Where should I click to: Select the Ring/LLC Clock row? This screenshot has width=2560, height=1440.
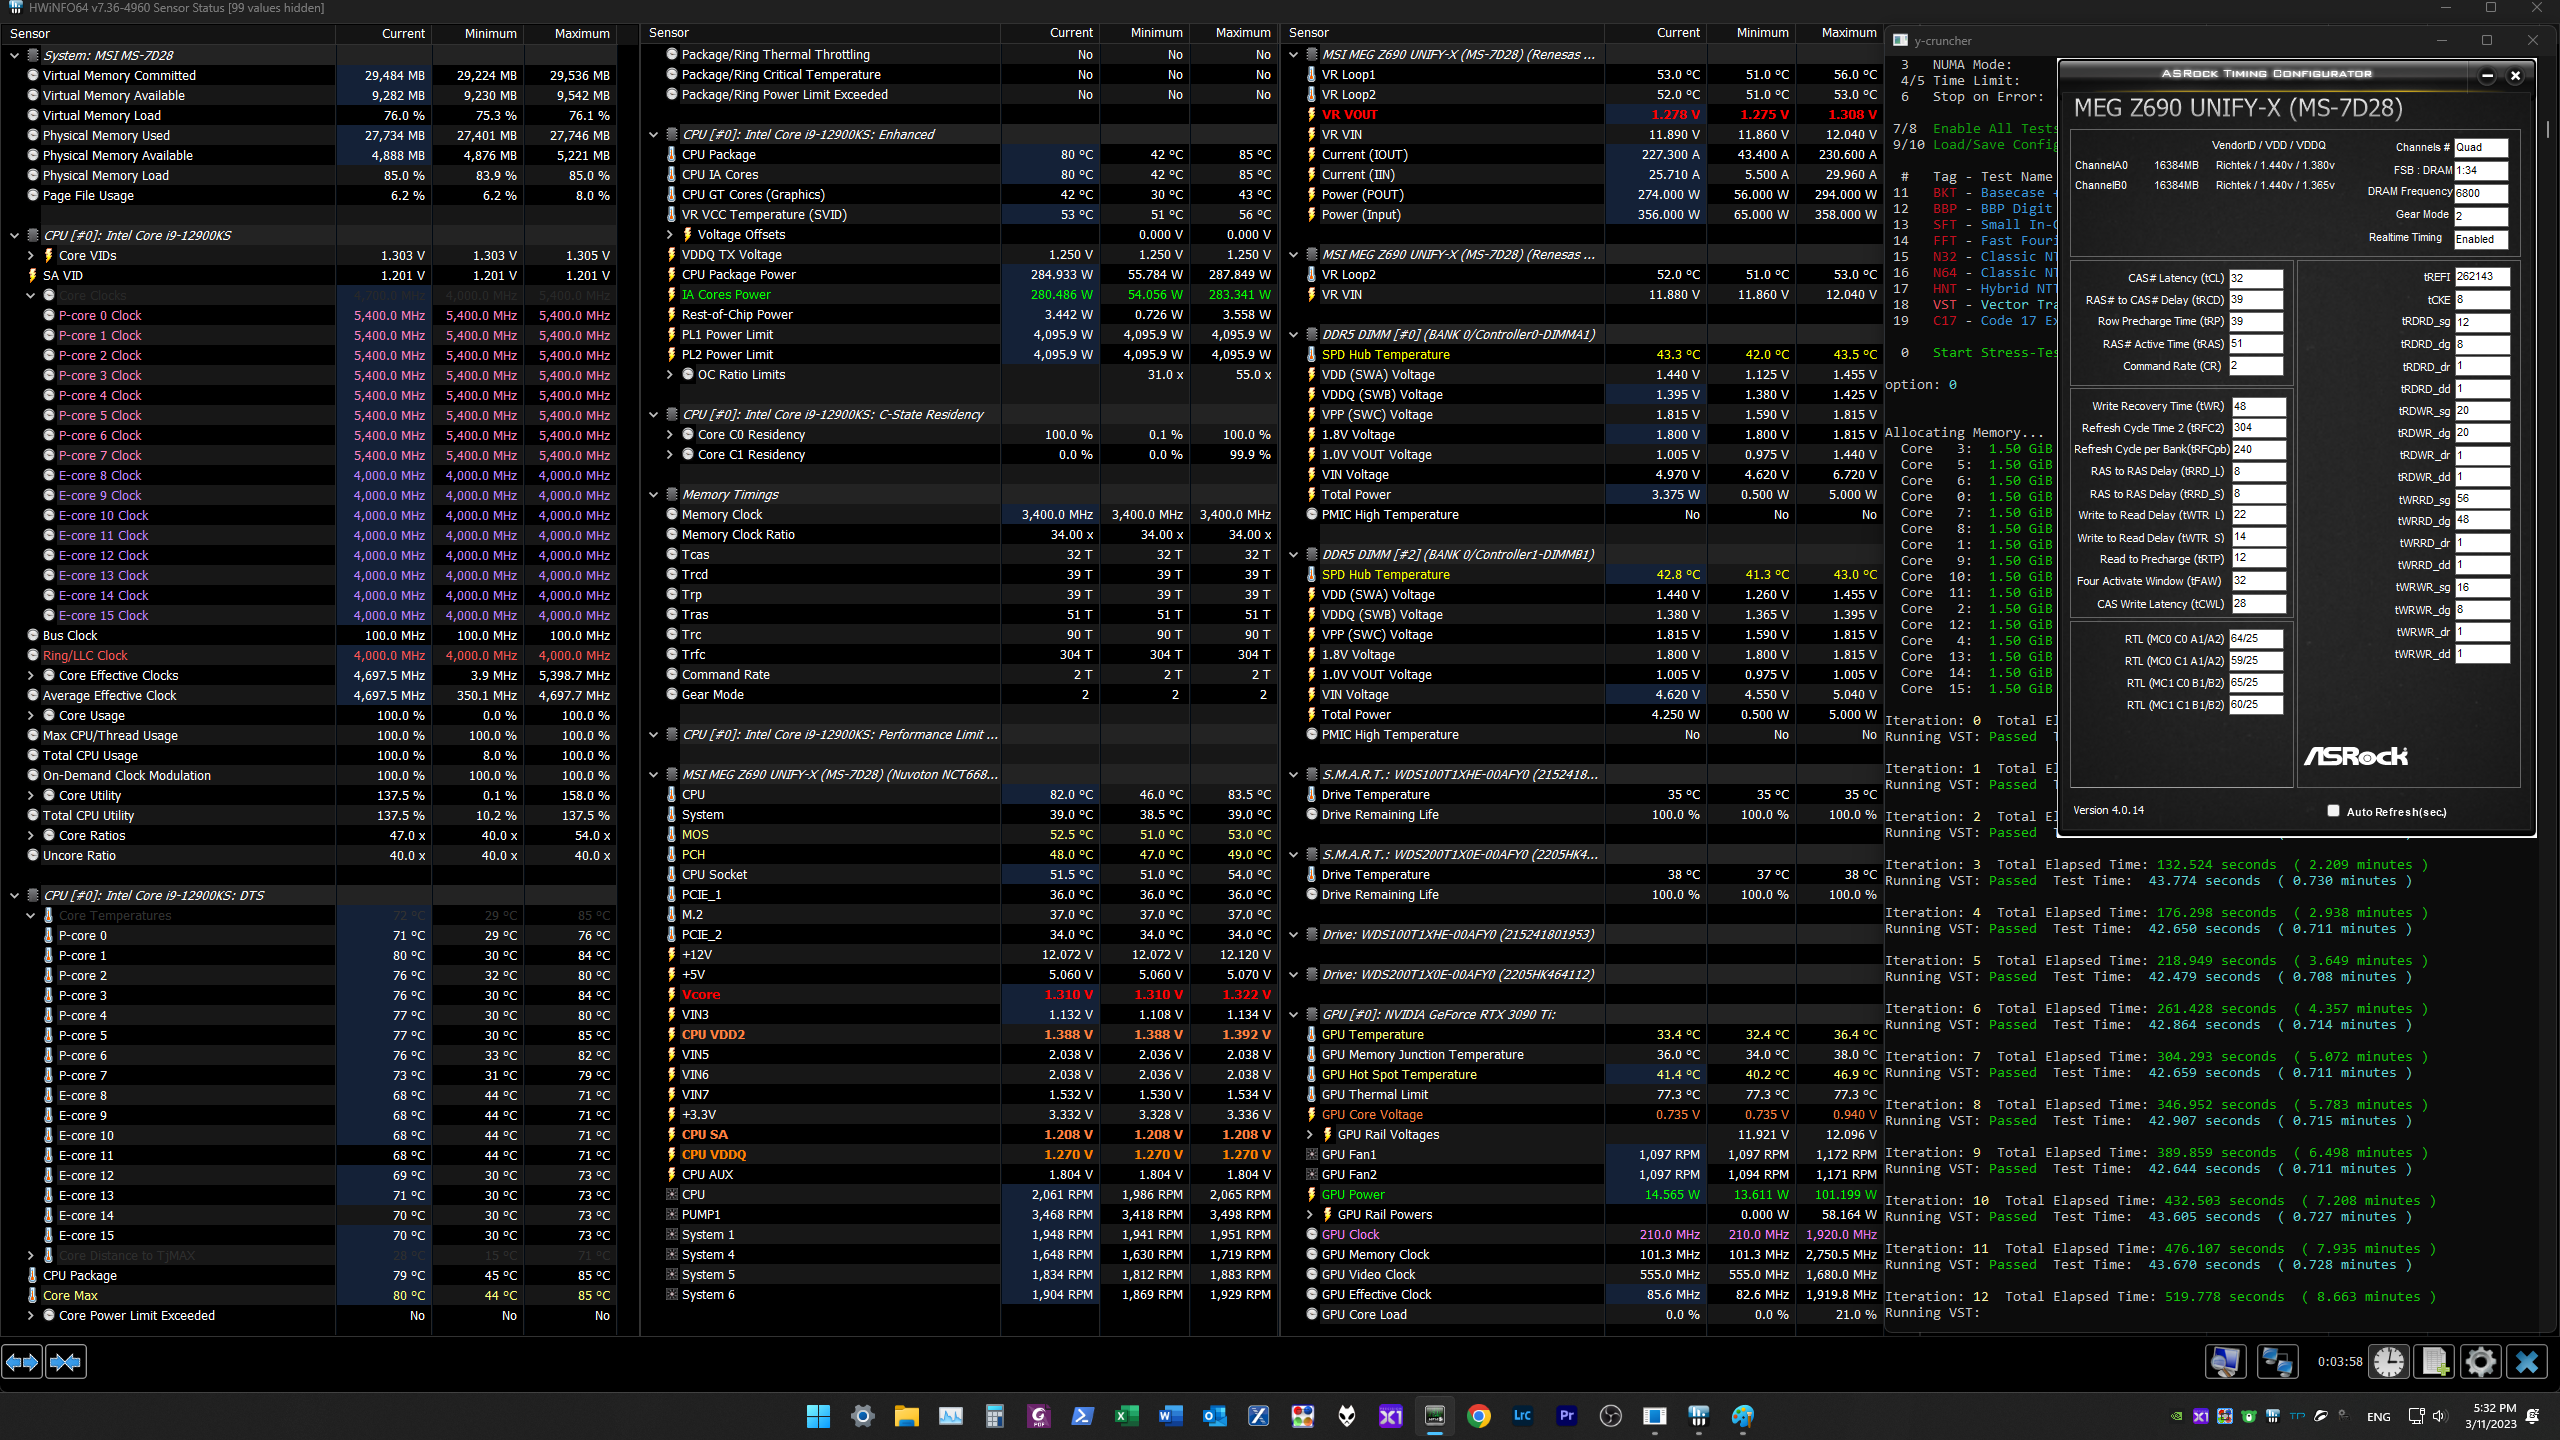point(308,656)
